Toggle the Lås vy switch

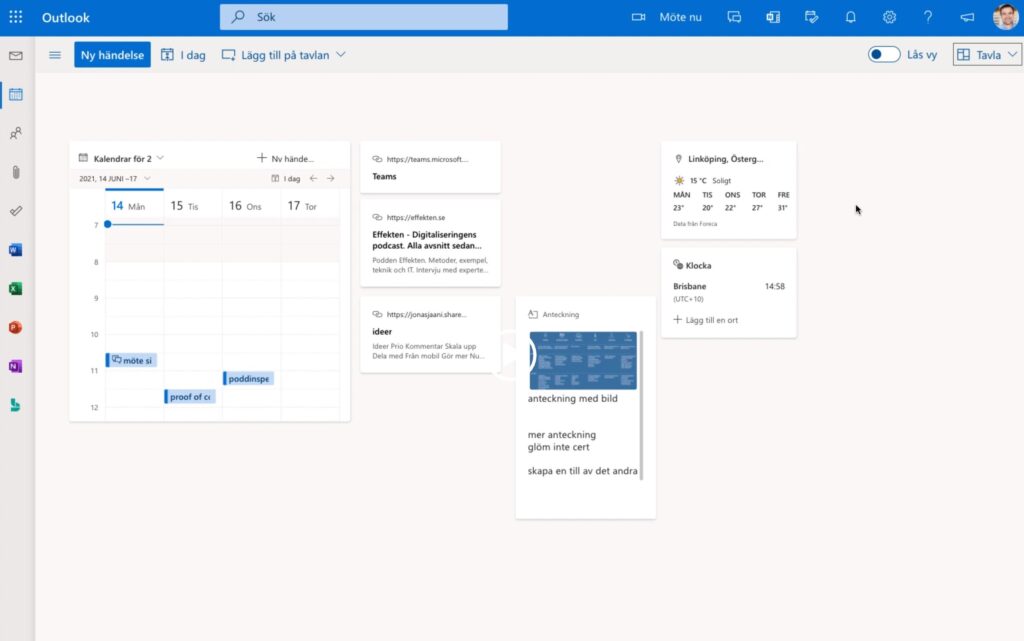884,55
